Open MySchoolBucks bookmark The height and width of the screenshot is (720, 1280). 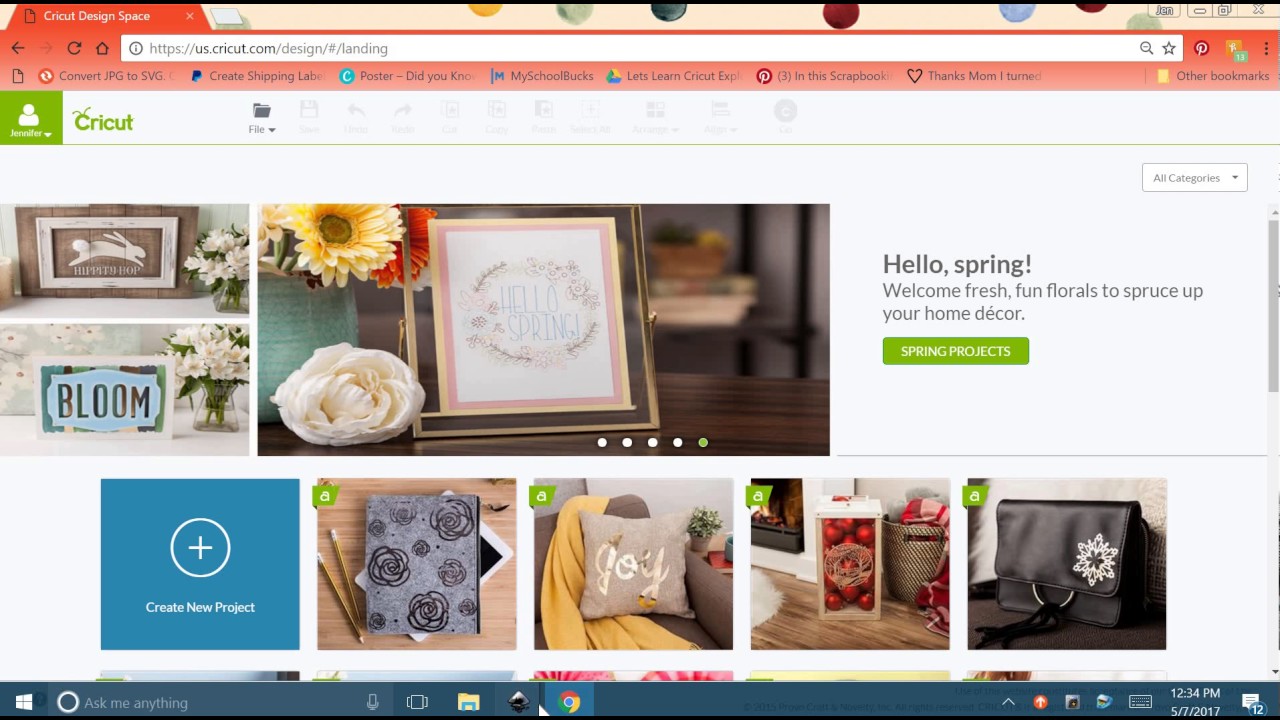[542, 76]
